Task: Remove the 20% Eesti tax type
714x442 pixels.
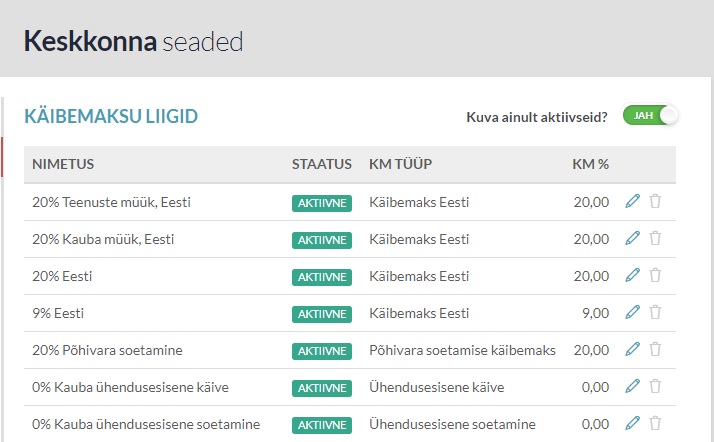Action: point(655,275)
